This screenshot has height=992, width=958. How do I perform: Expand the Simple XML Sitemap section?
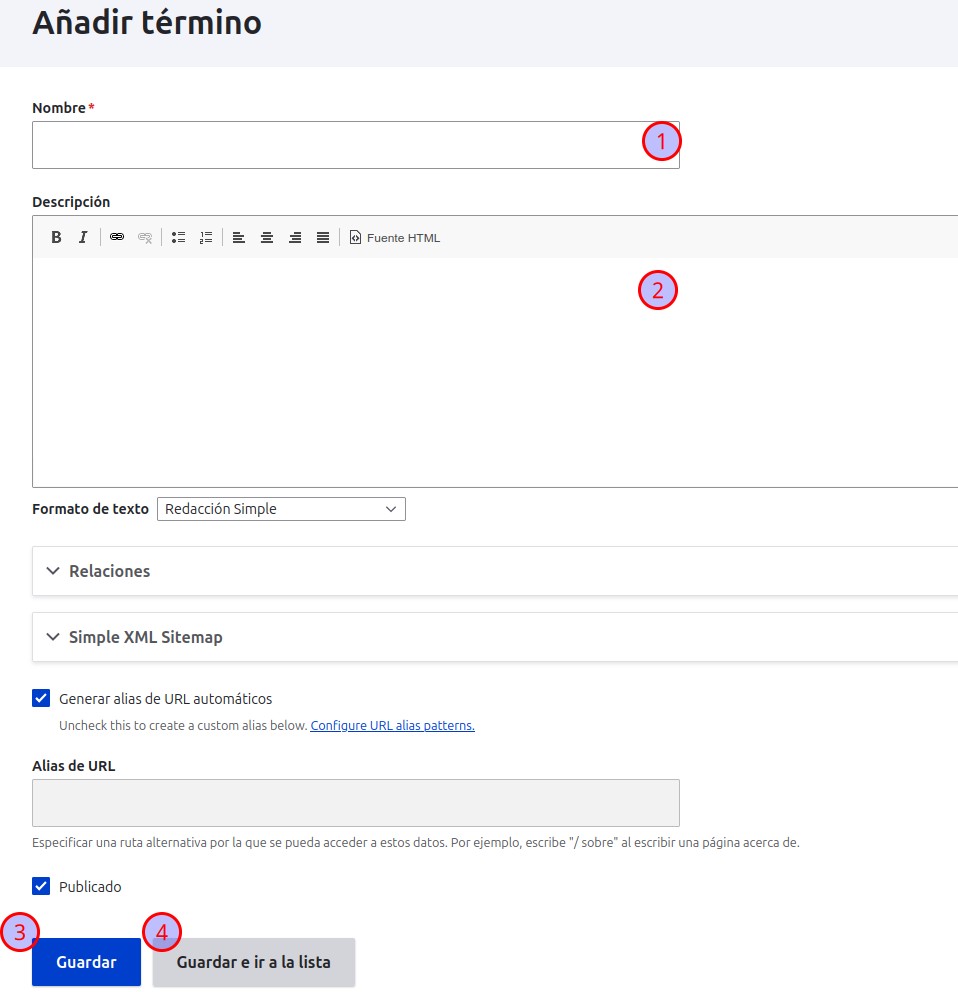click(145, 637)
